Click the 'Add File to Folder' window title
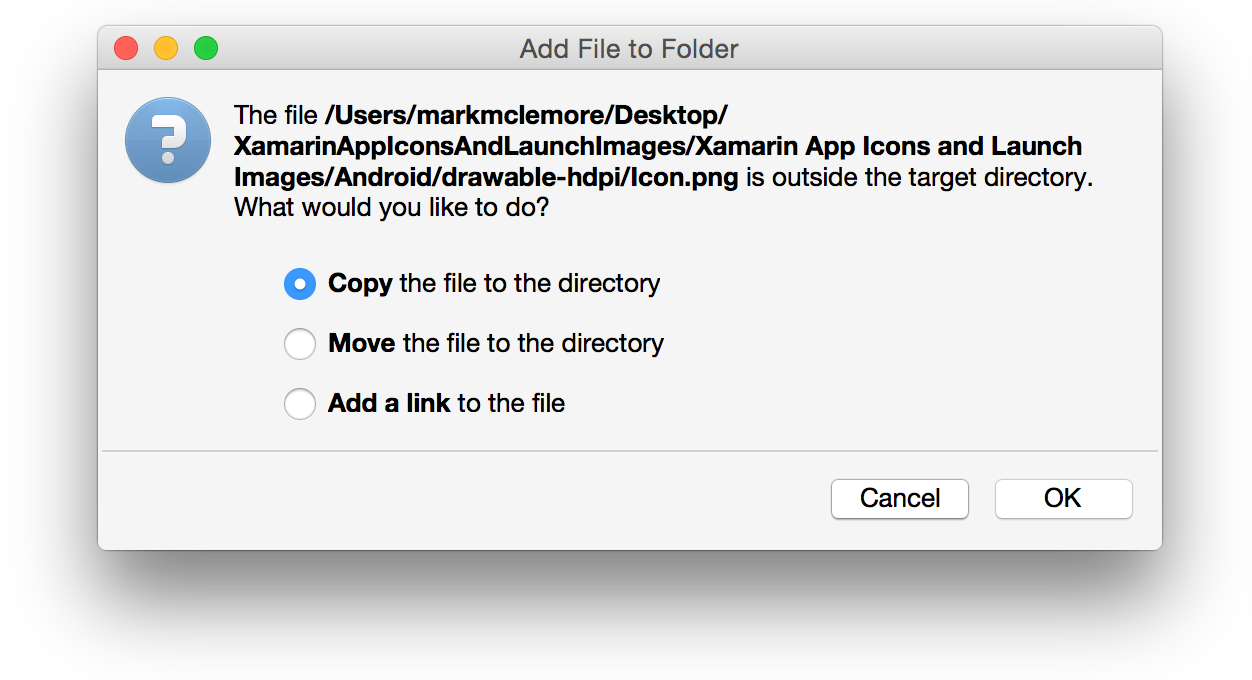 pos(629,48)
